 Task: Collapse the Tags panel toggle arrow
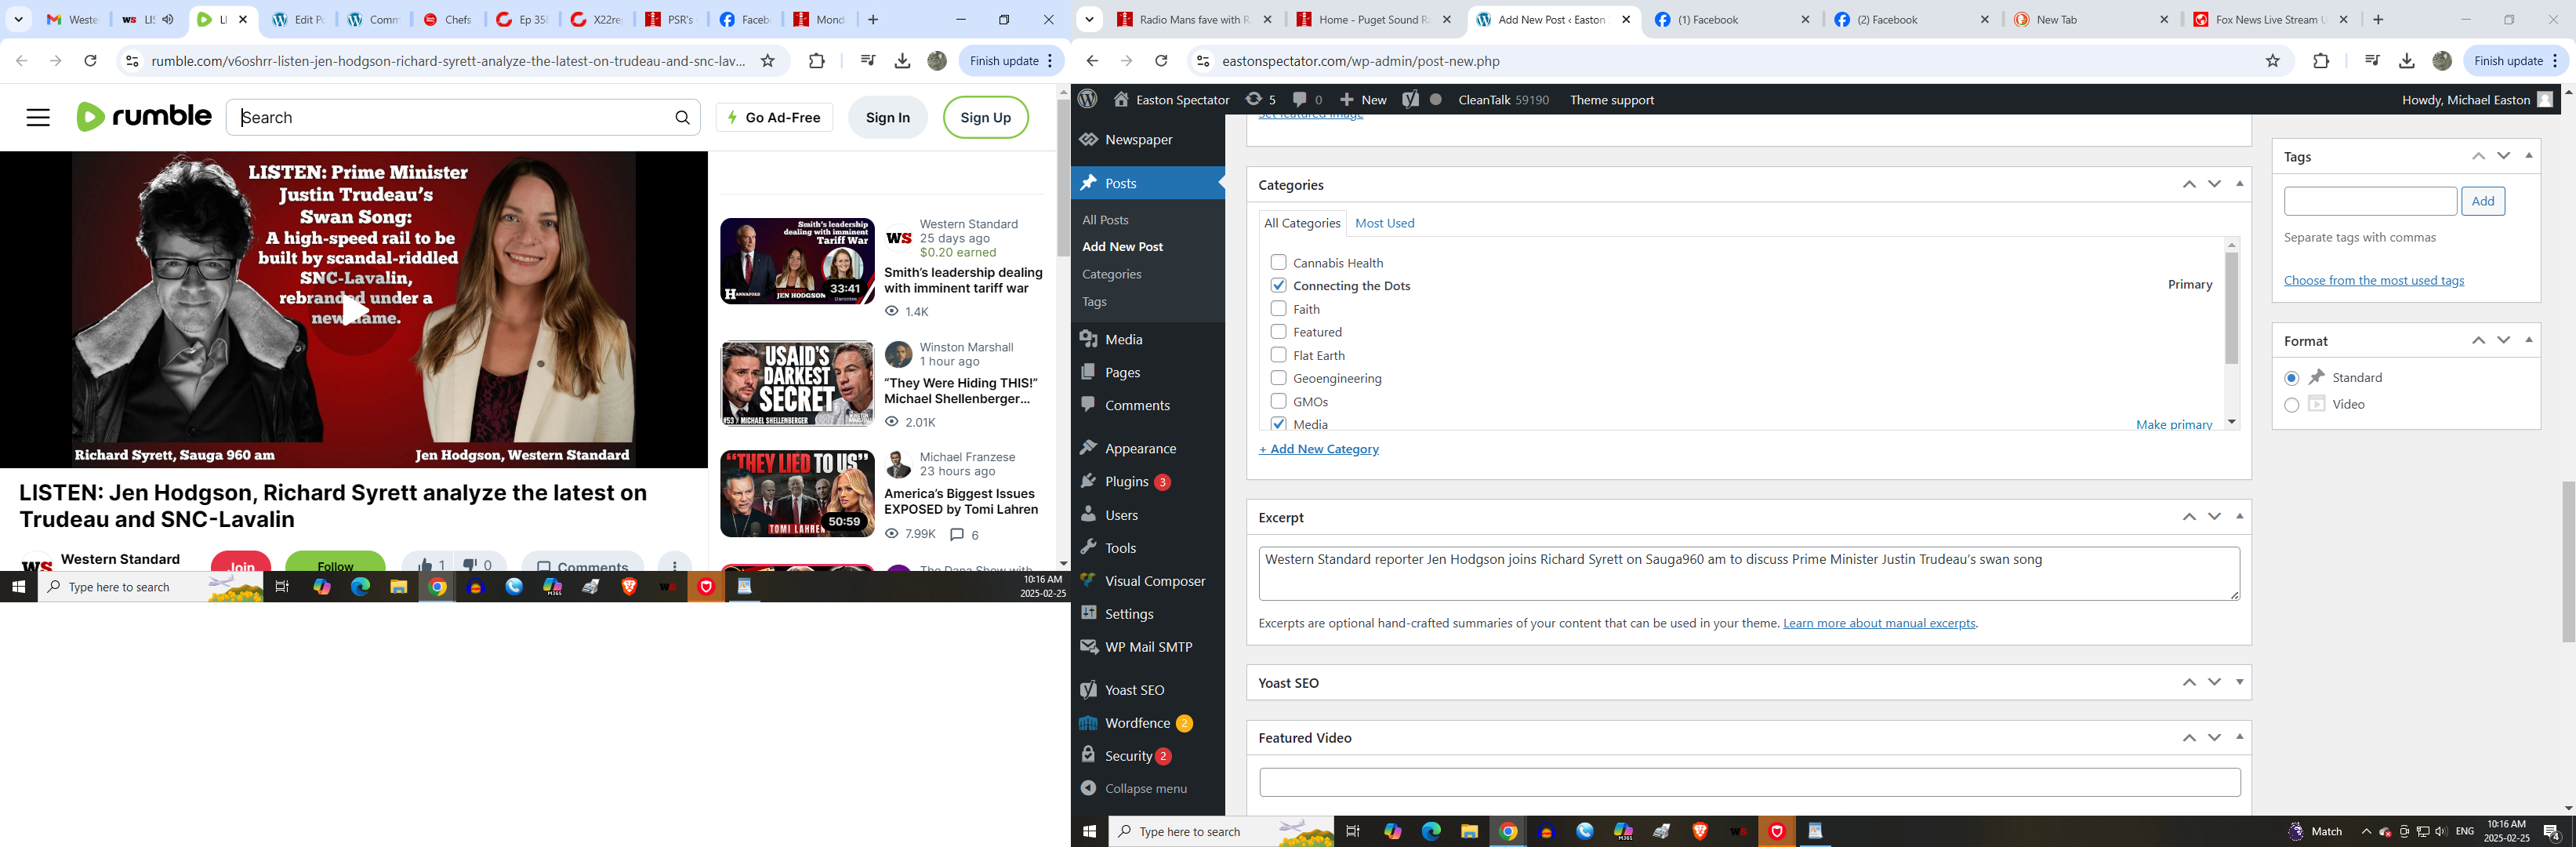pyautogui.click(x=2529, y=156)
